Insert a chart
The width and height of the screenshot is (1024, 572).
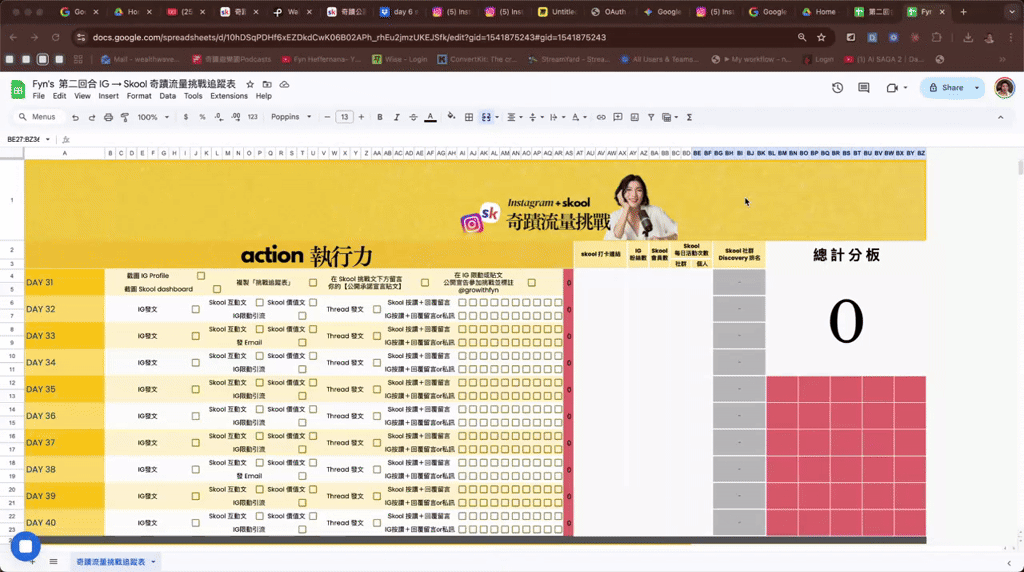coord(635,118)
